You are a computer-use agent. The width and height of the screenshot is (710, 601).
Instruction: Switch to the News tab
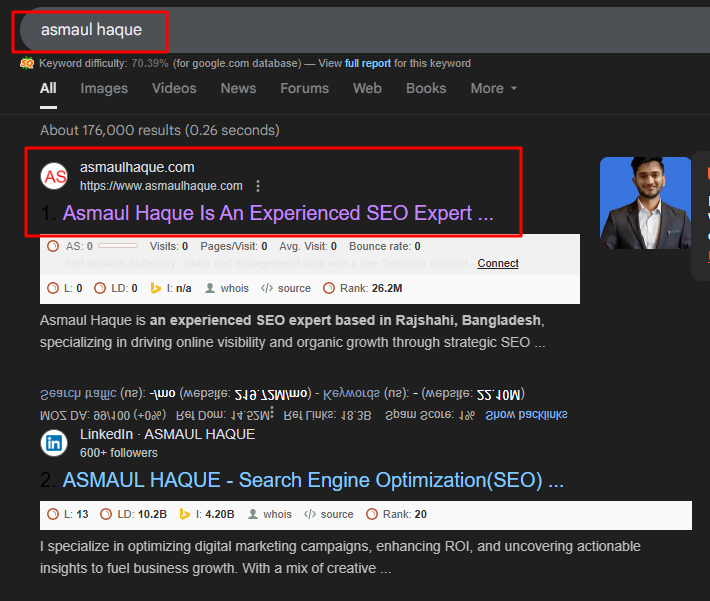click(239, 88)
